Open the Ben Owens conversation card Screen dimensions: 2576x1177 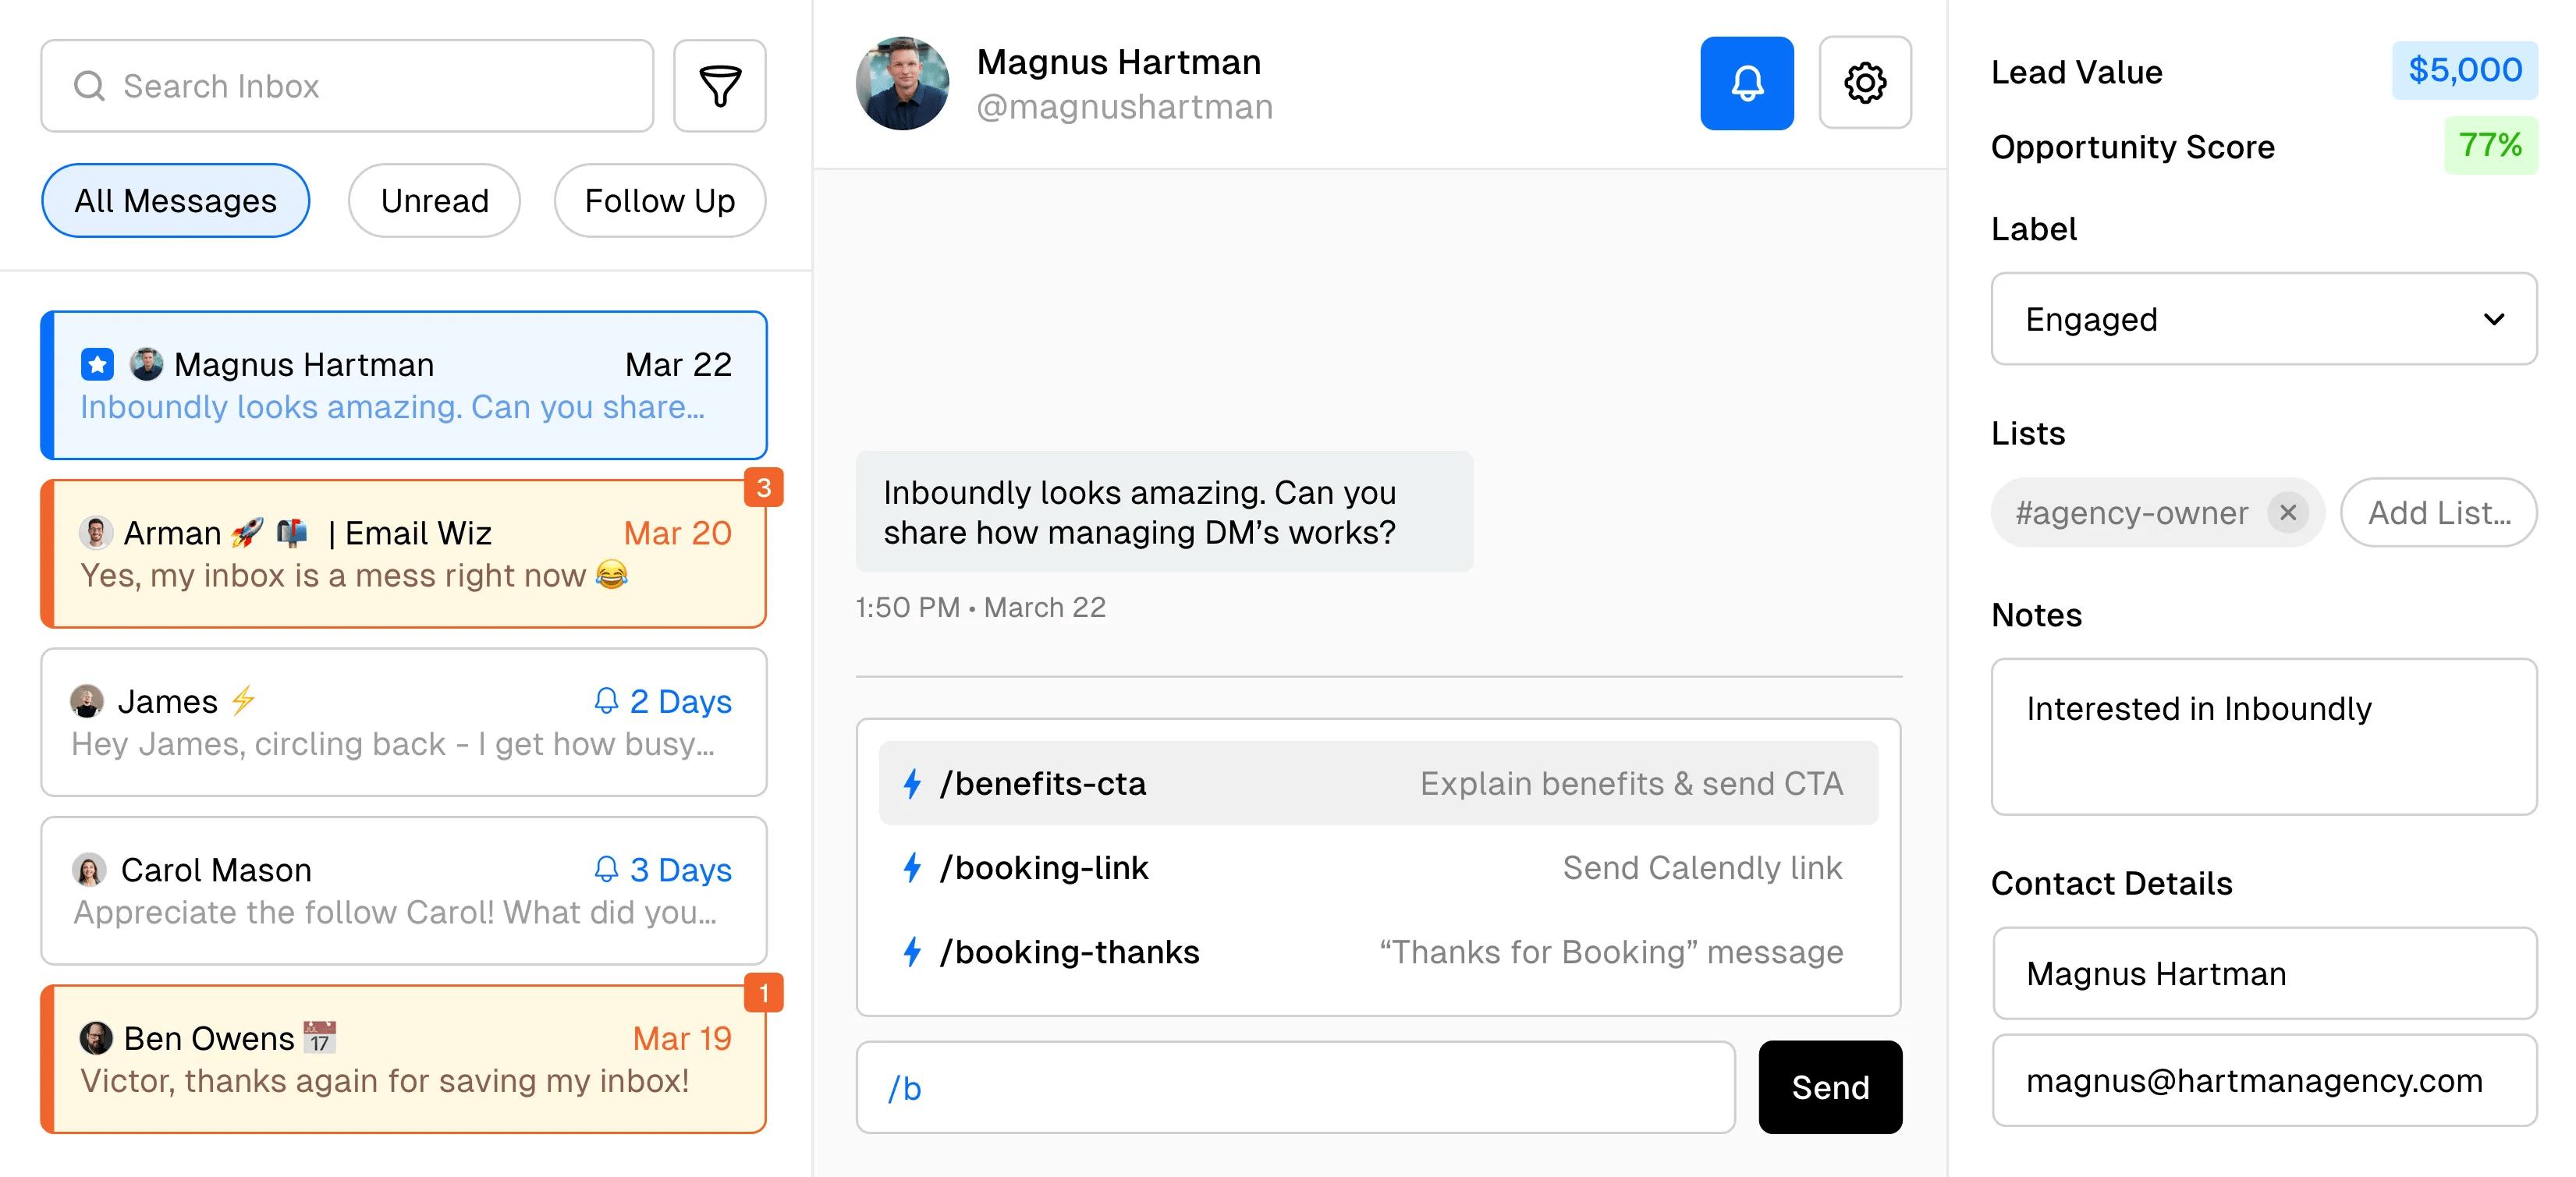[404, 1059]
